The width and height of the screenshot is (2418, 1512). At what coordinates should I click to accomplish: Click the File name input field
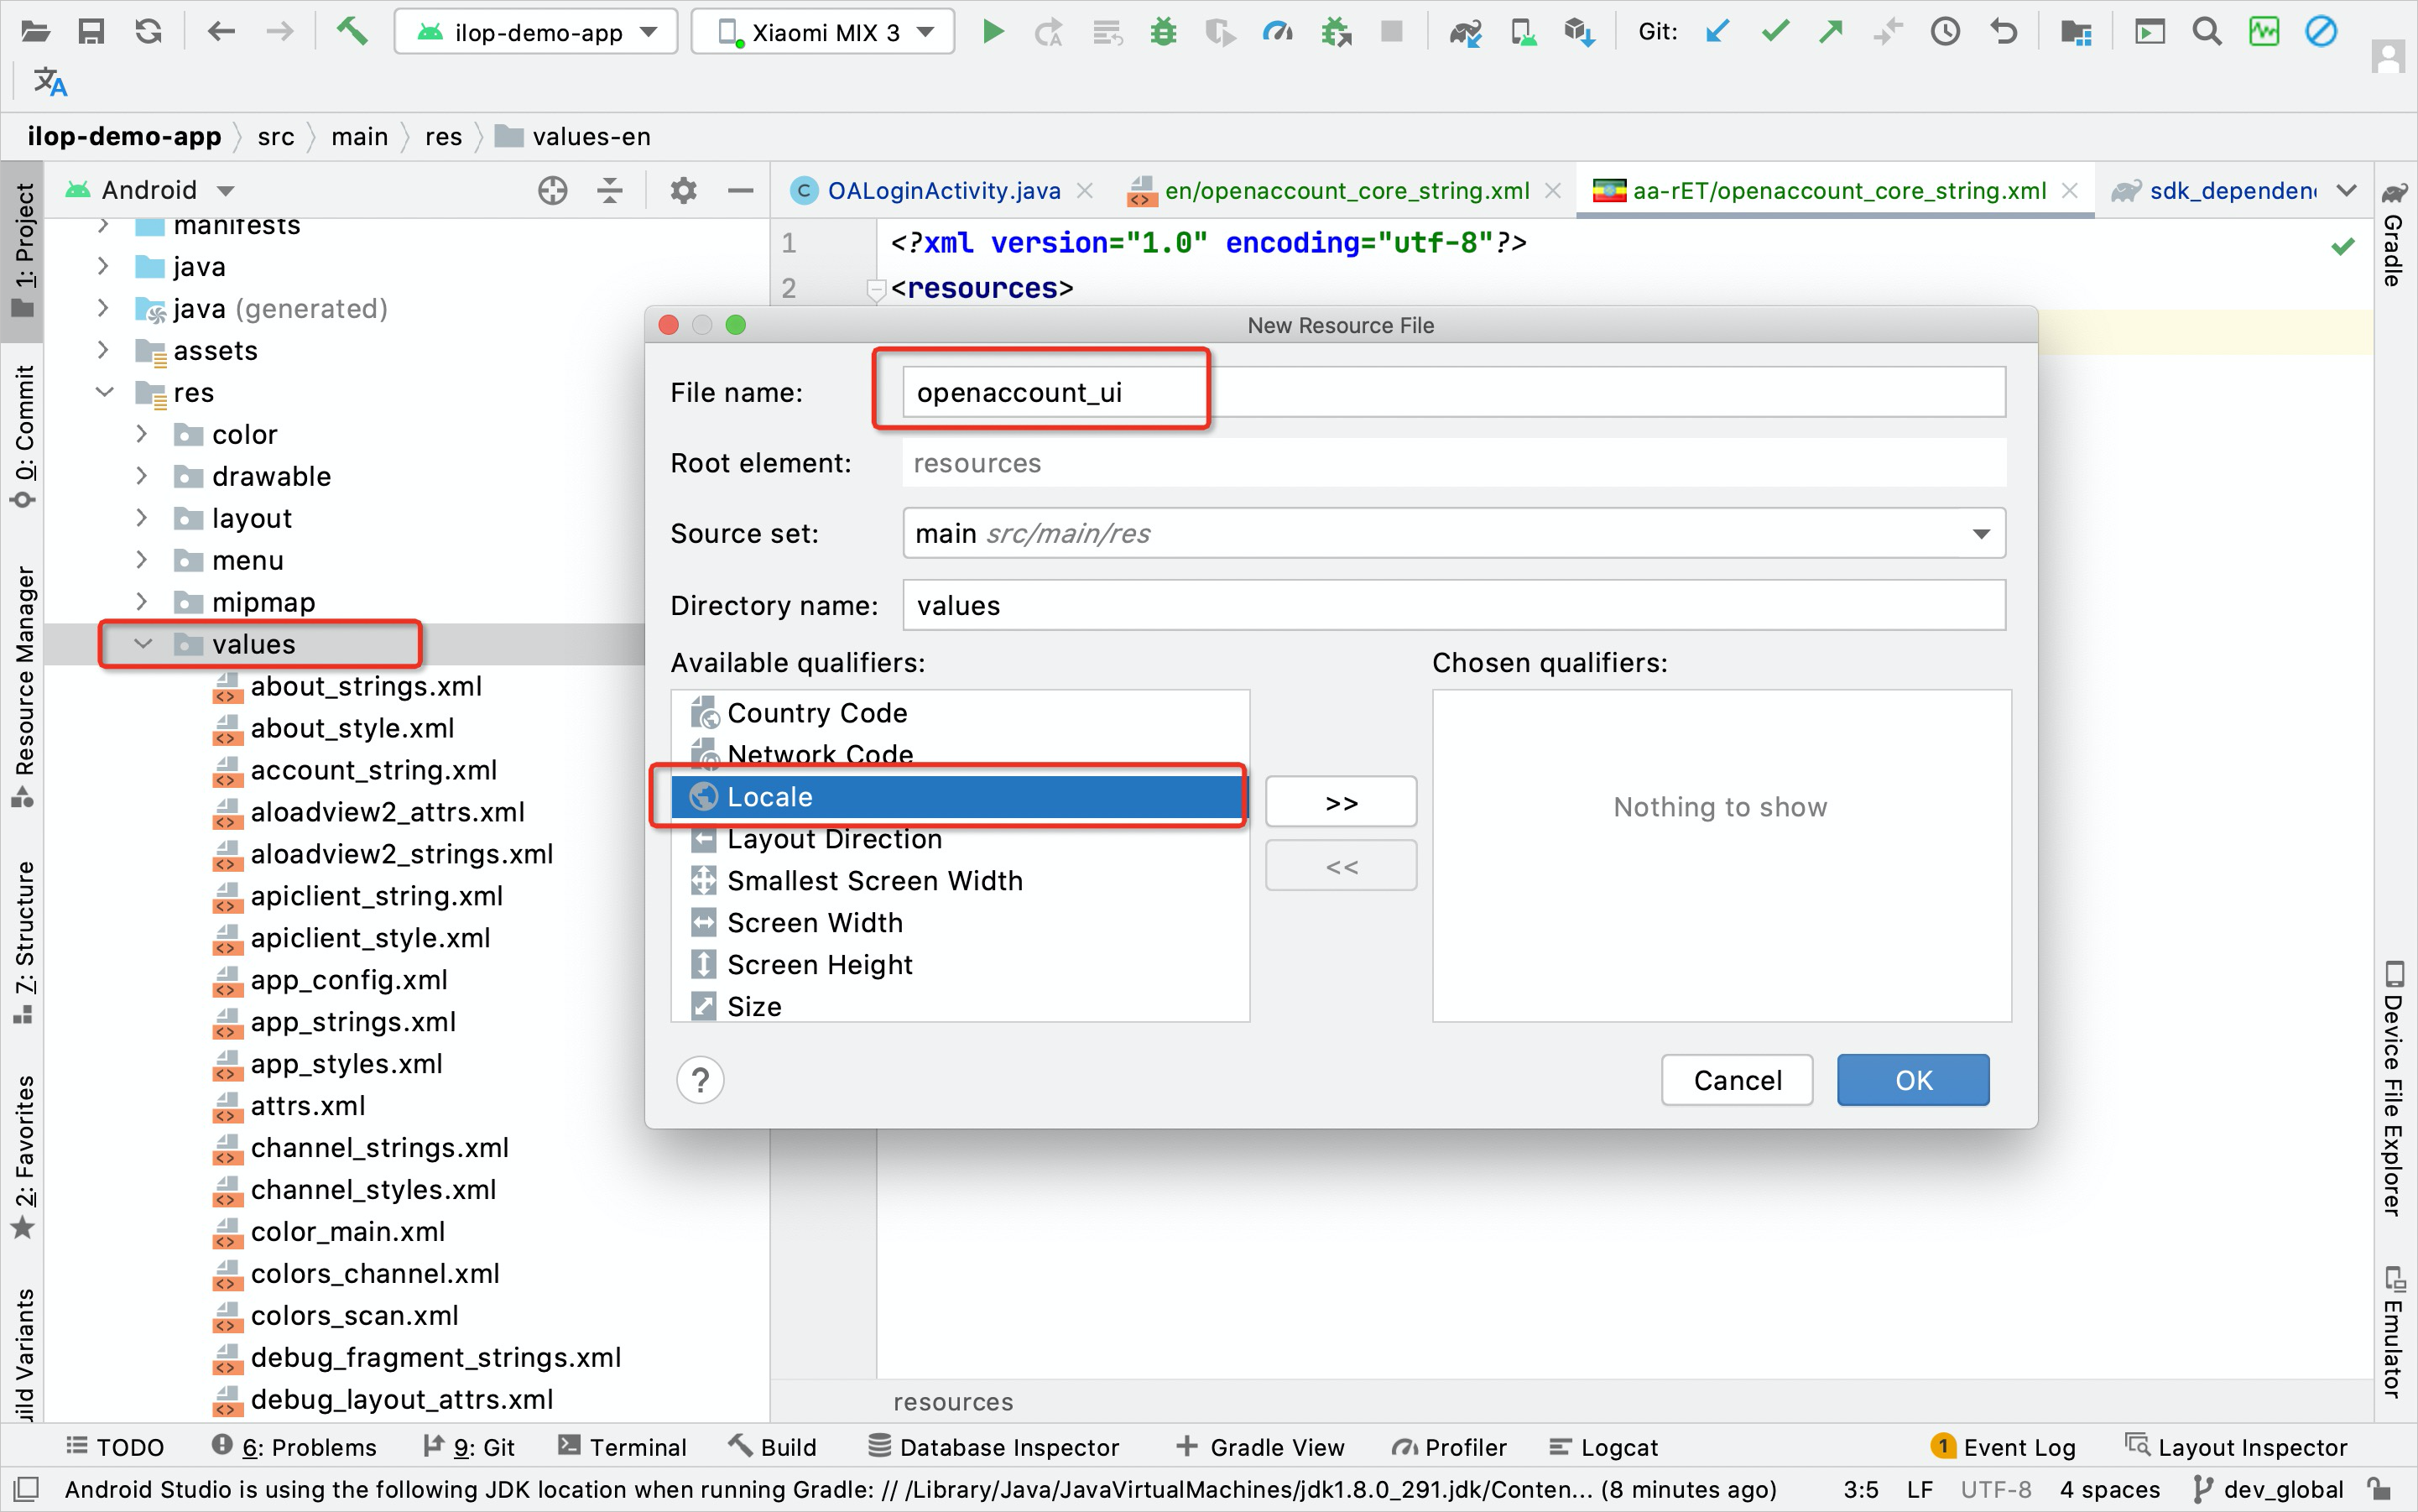pyautogui.click(x=1453, y=392)
